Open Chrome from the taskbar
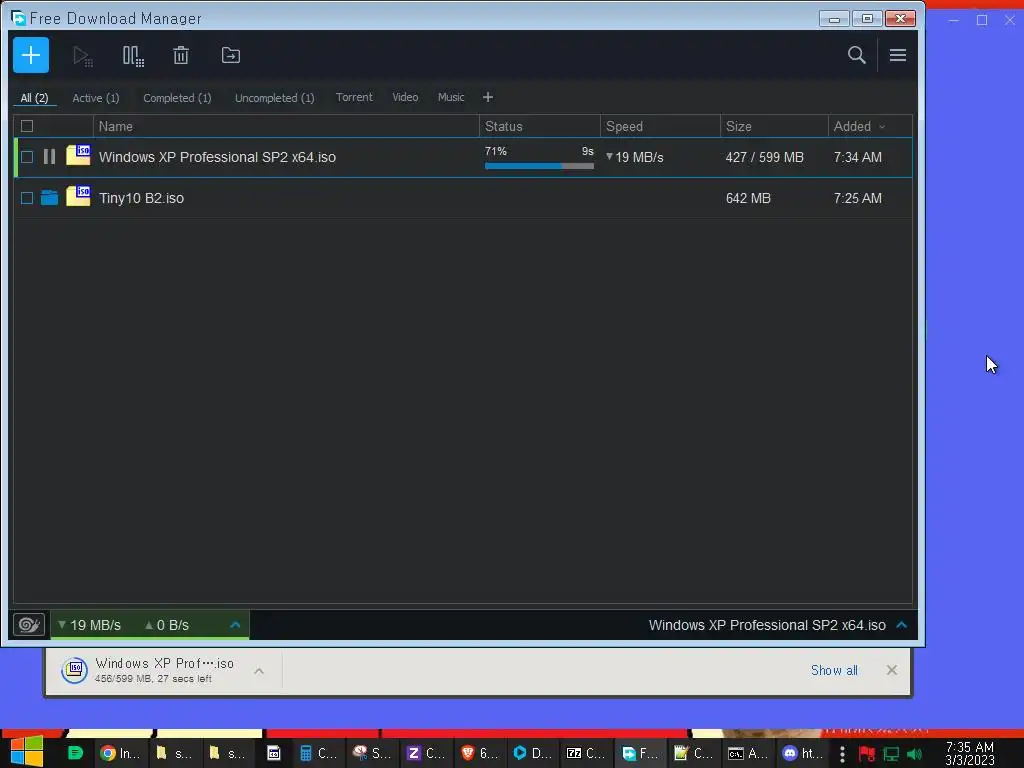 120,753
